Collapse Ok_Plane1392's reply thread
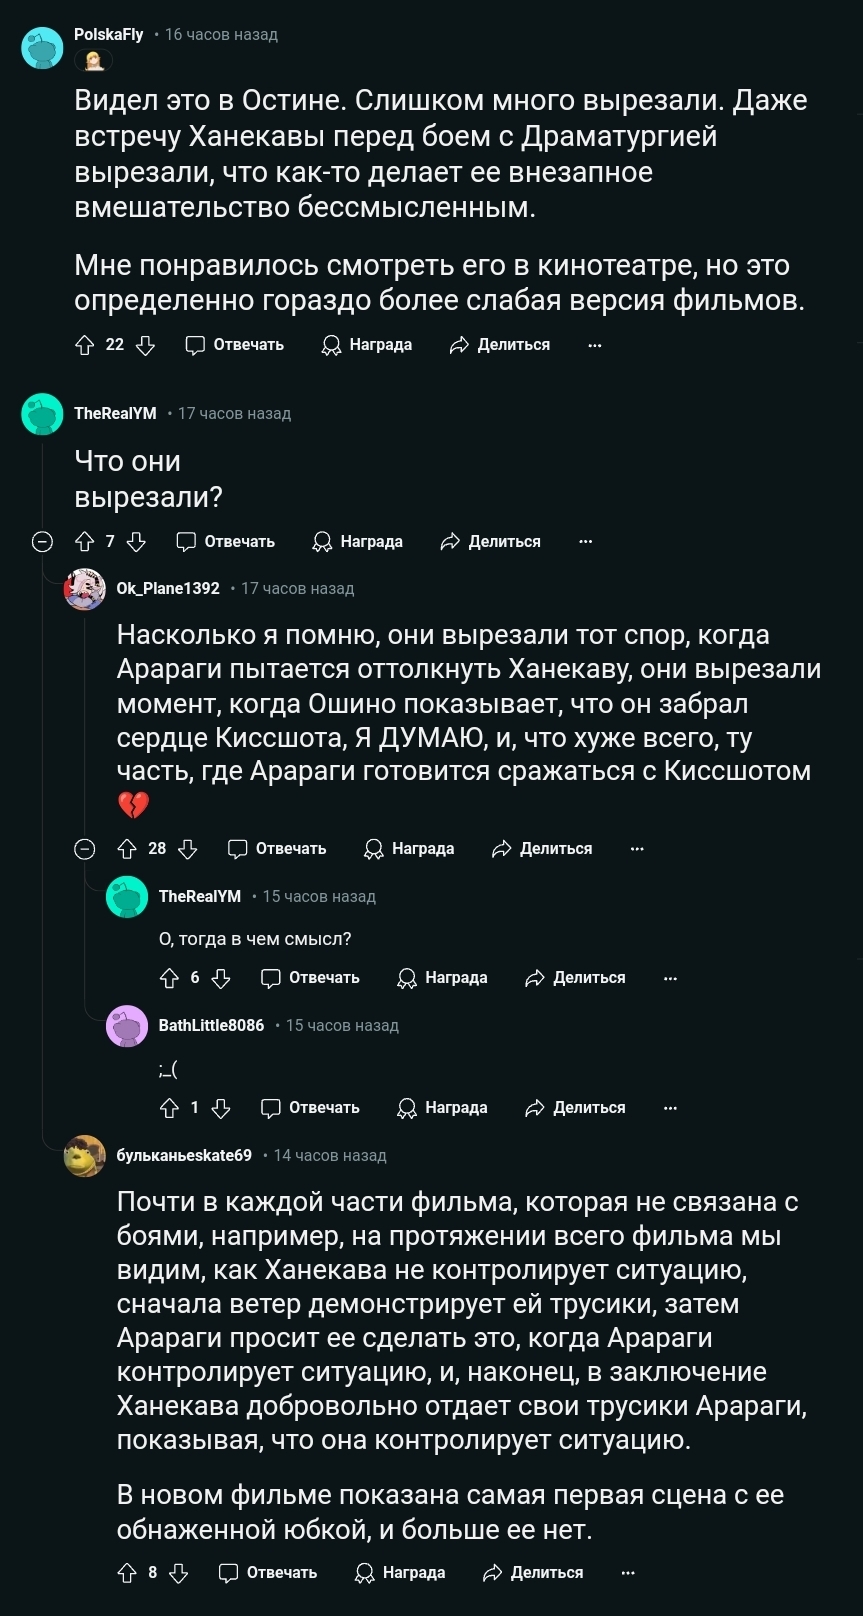The image size is (863, 1616). point(85,849)
